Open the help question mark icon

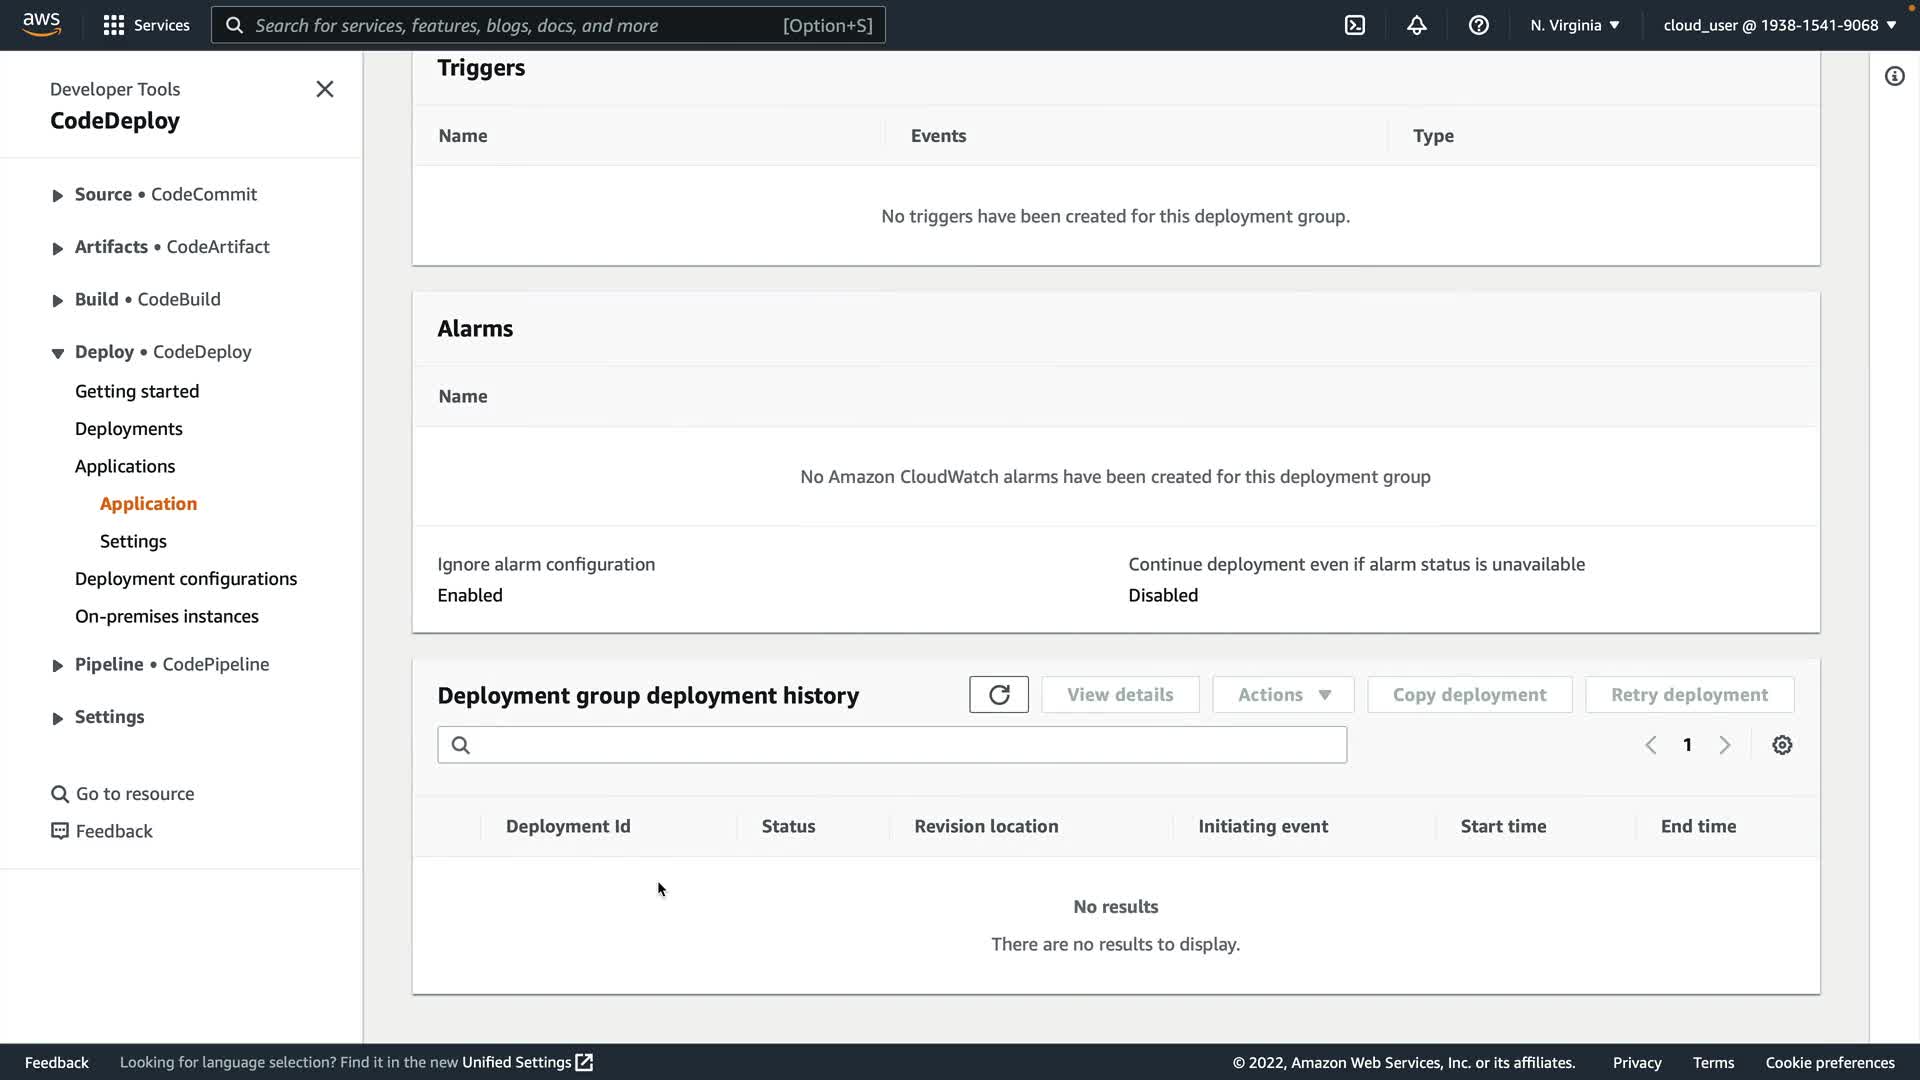[x=1478, y=25]
